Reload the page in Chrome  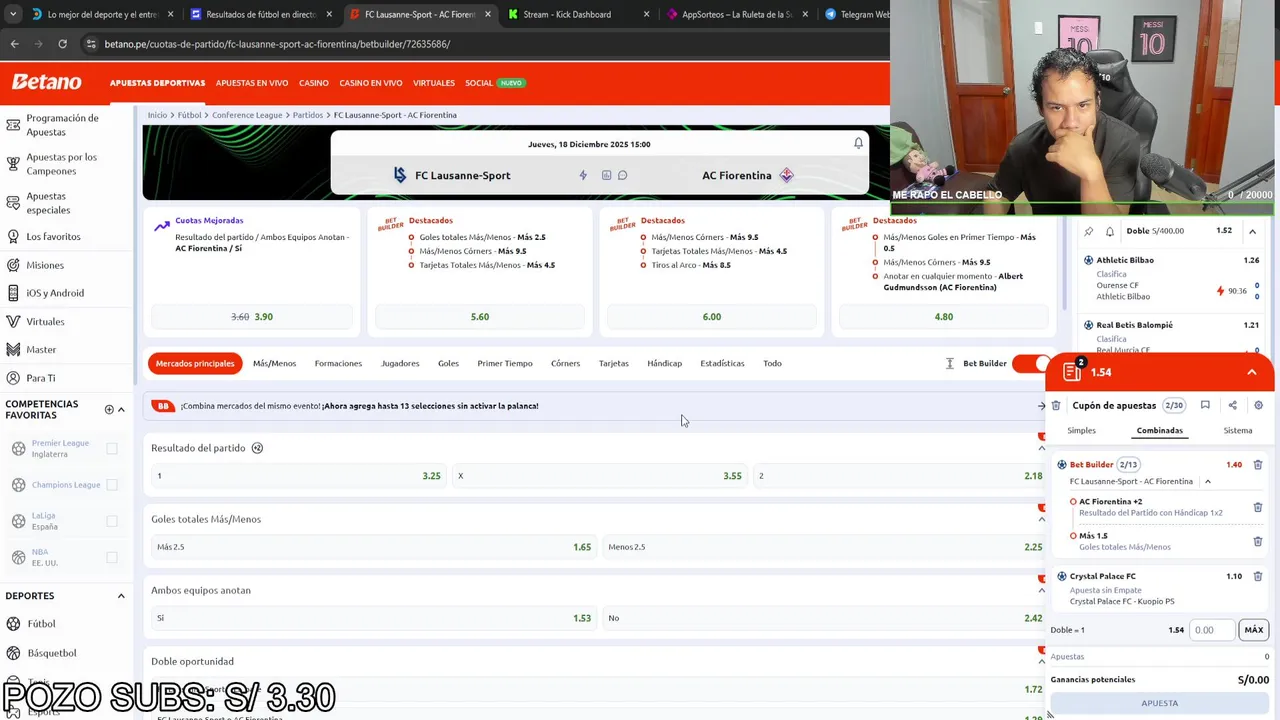(x=62, y=44)
